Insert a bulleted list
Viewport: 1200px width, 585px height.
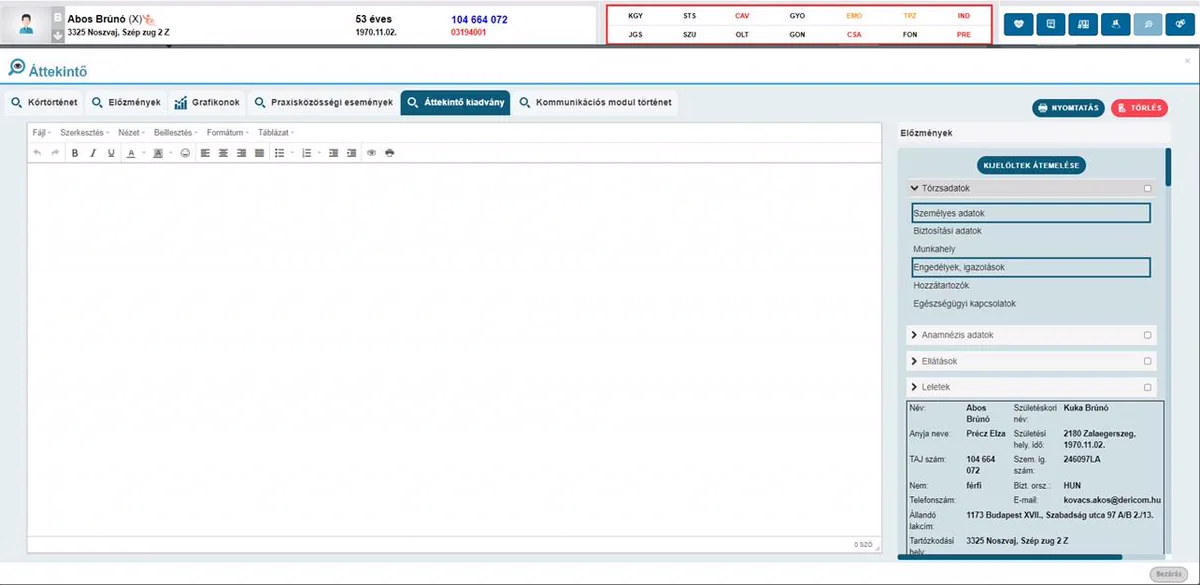tap(279, 153)
